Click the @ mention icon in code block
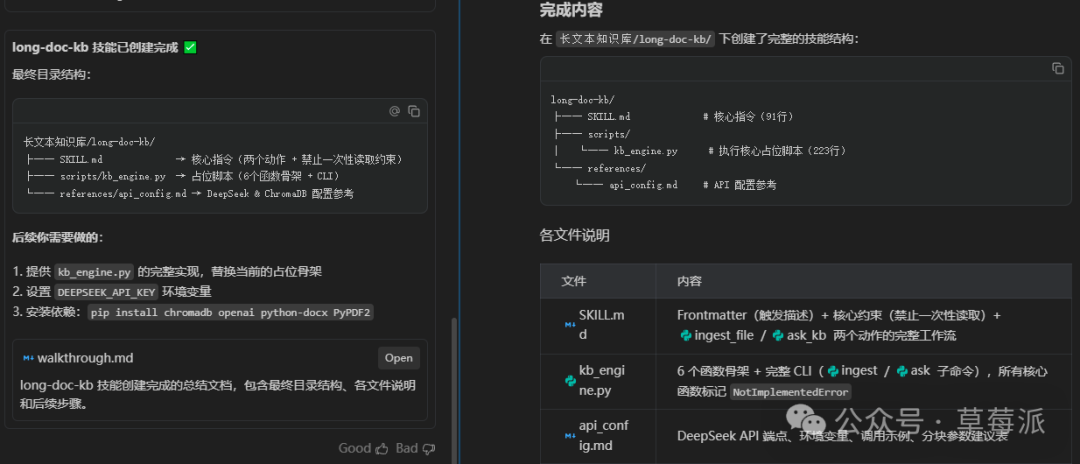This screenshot has width=1080, height=464. (394, 111)
